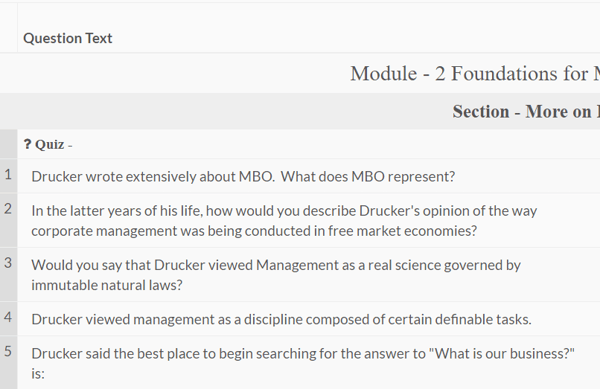Image resolution: width=600 pixels, height=389 pixels.
Task: Click the question mark Quiz icon
Action: tap(27, 145)
